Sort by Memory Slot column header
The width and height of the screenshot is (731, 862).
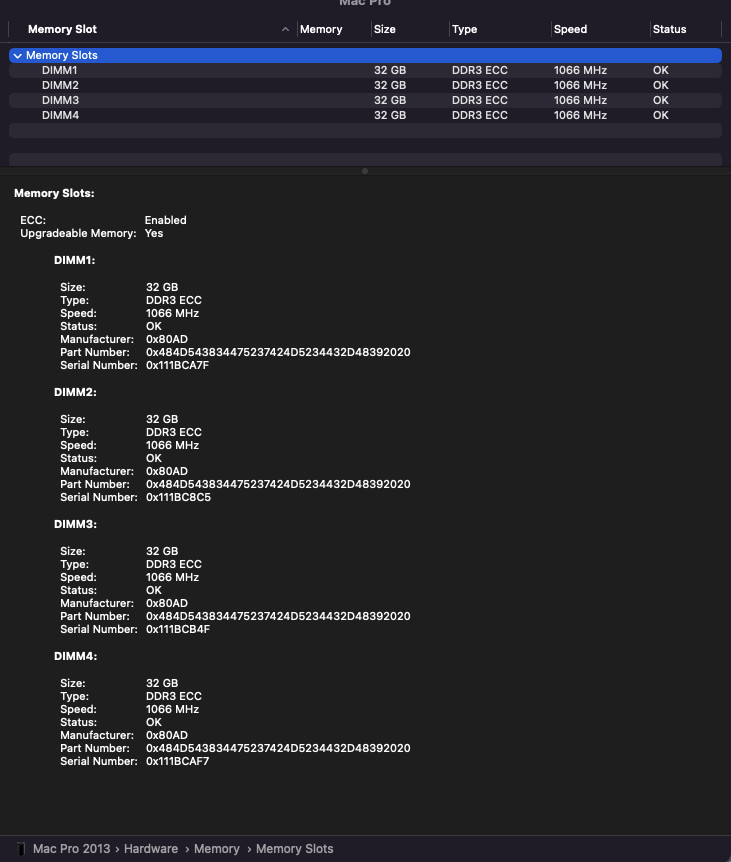(x=63, y=30)
